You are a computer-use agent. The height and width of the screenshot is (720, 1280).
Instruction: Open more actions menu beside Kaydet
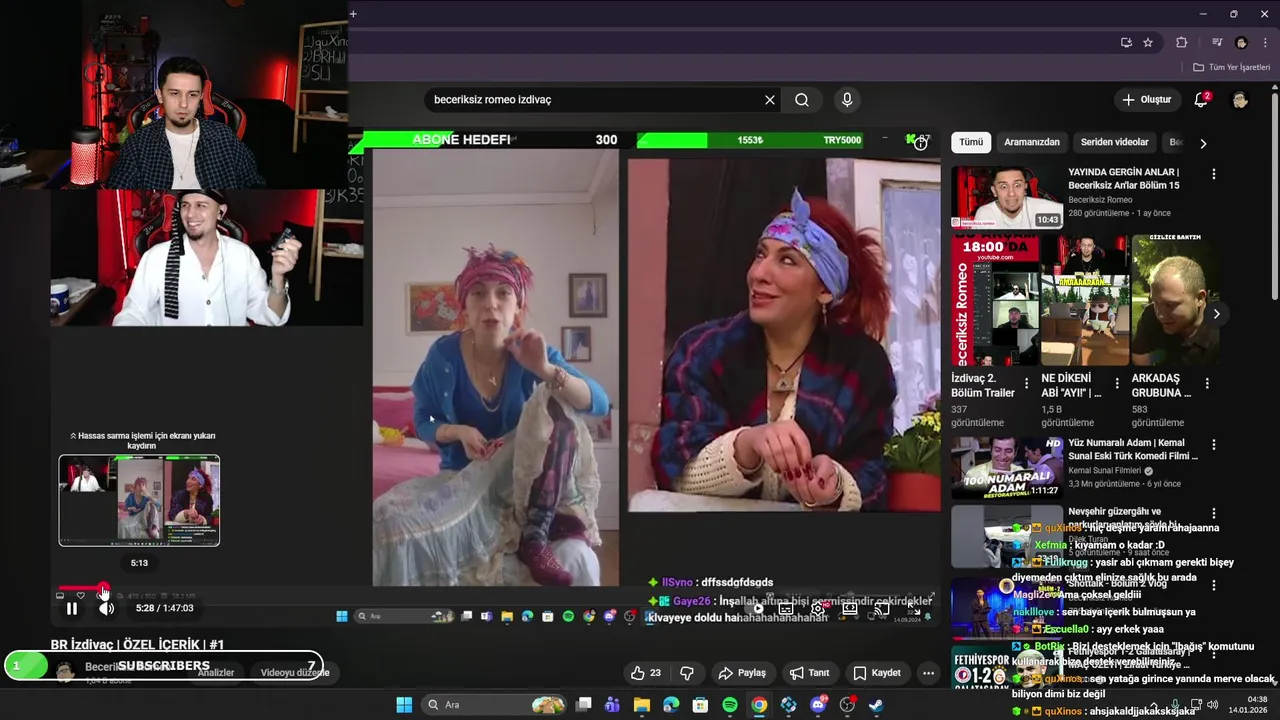click(x=928, y=673)
